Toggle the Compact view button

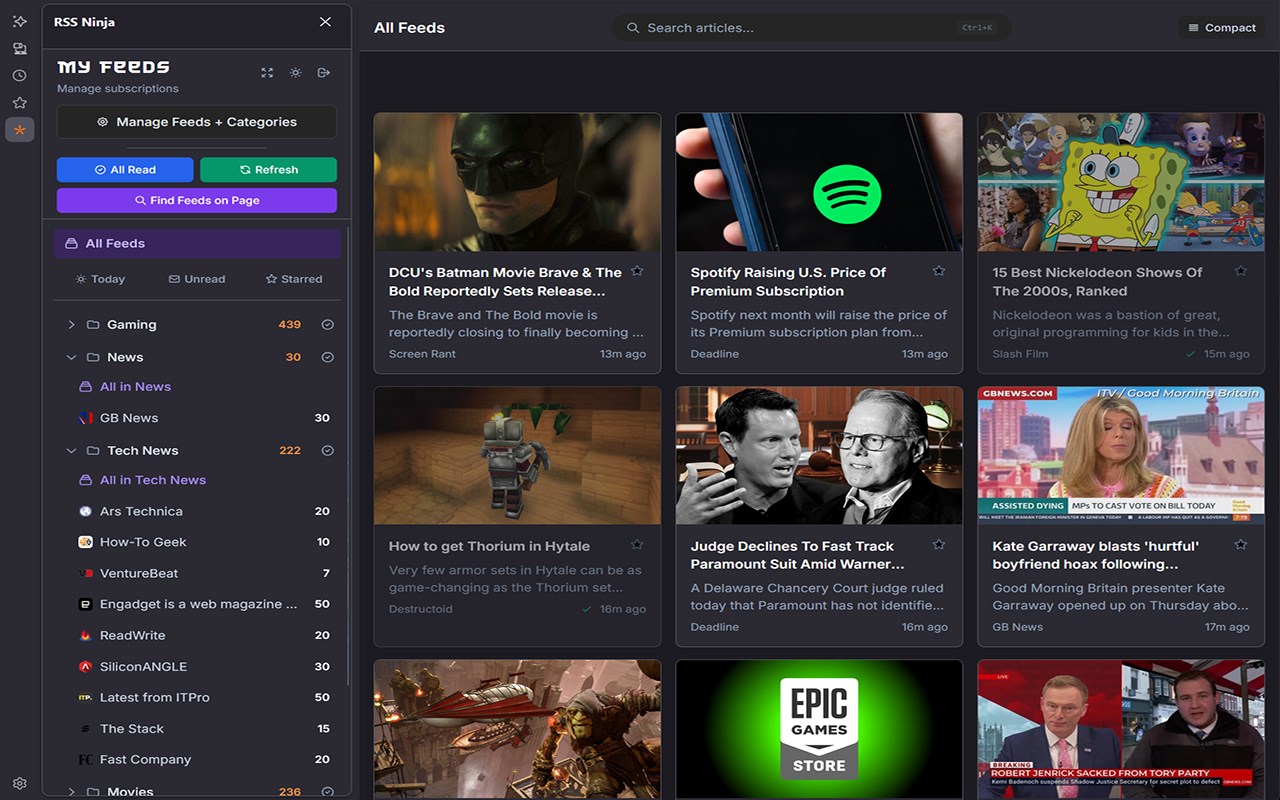click(1222, 28)
